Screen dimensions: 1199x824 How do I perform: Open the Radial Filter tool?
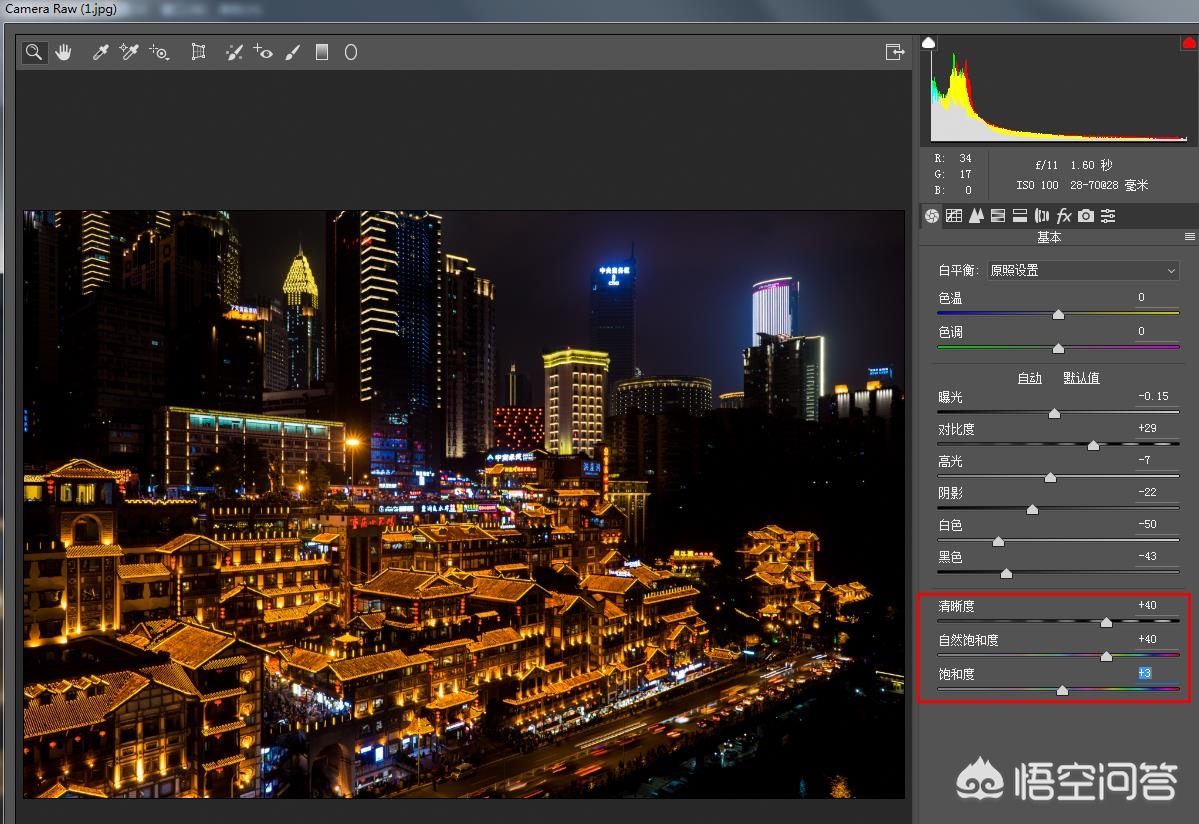tap(351, 52)
